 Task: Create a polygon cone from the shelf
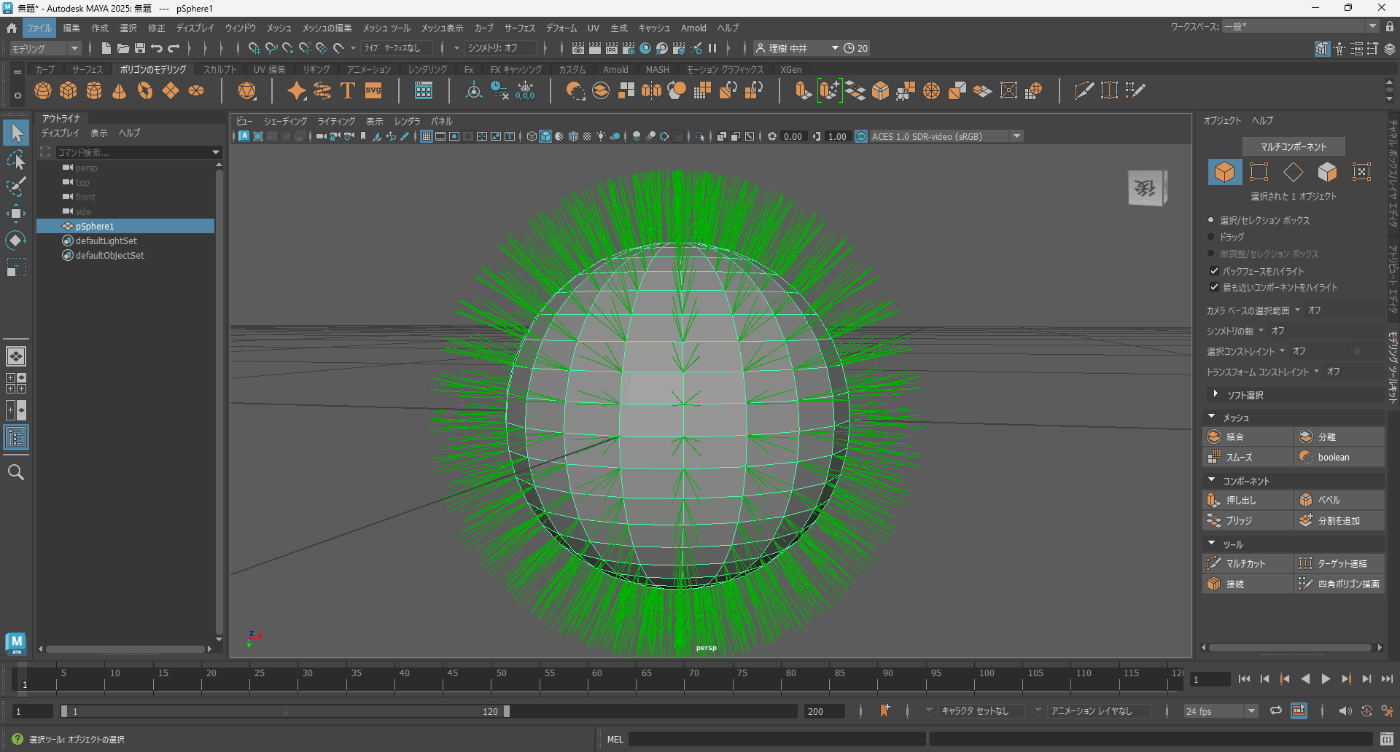tap(119, 91)
